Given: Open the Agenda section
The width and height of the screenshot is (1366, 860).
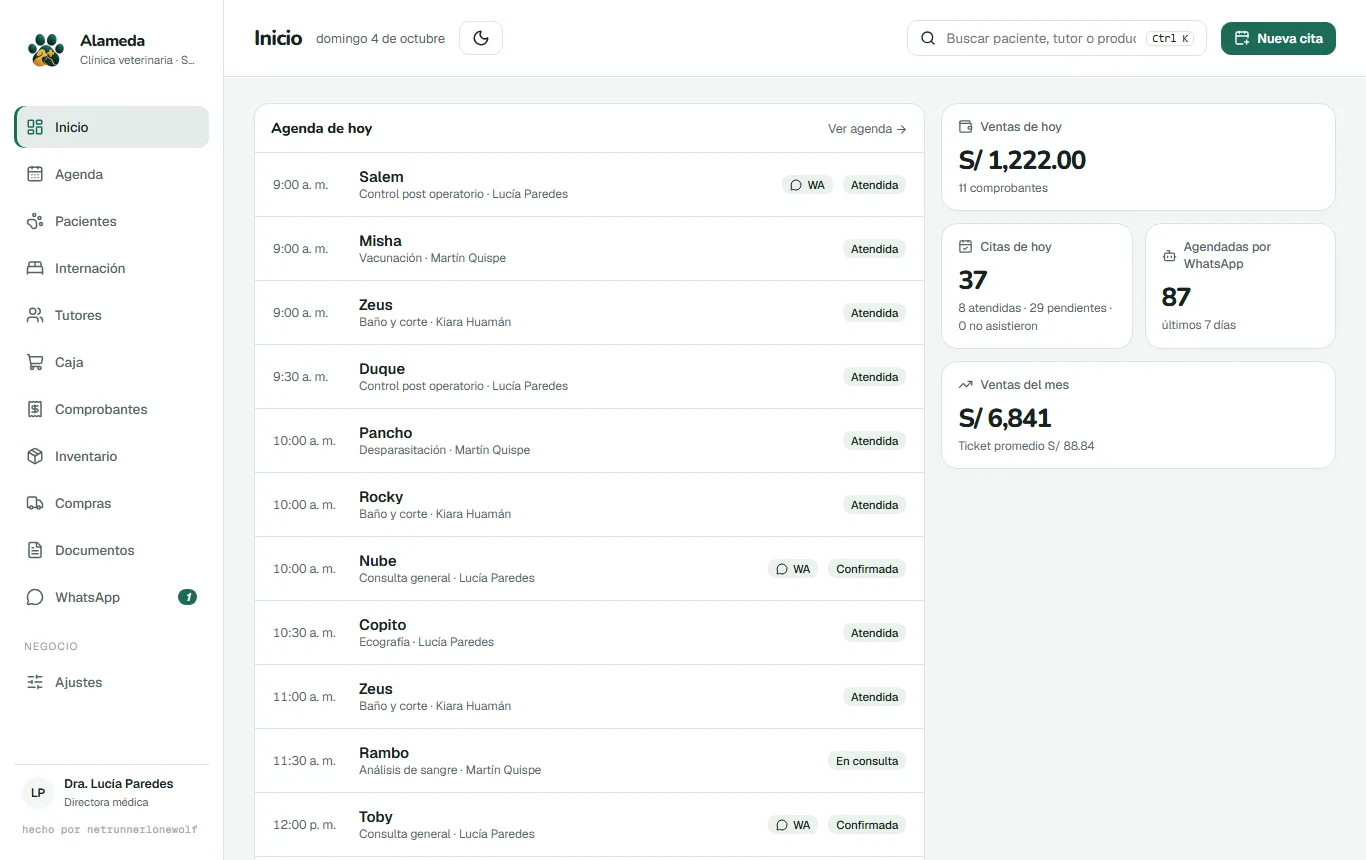Looking at the screenshot, I should [112, 174].
